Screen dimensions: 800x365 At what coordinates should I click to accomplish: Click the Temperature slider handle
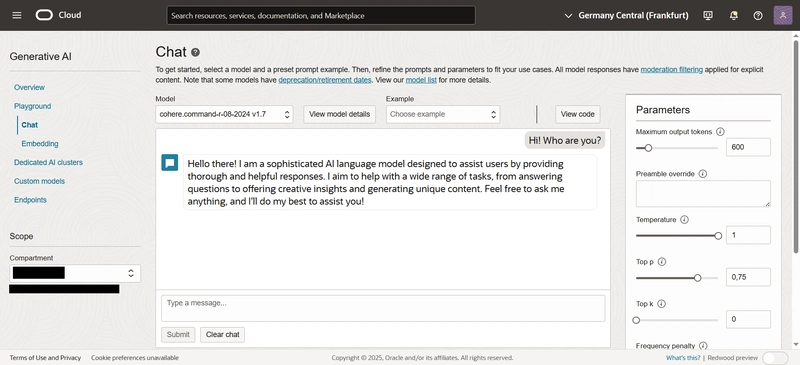point(718,236)
